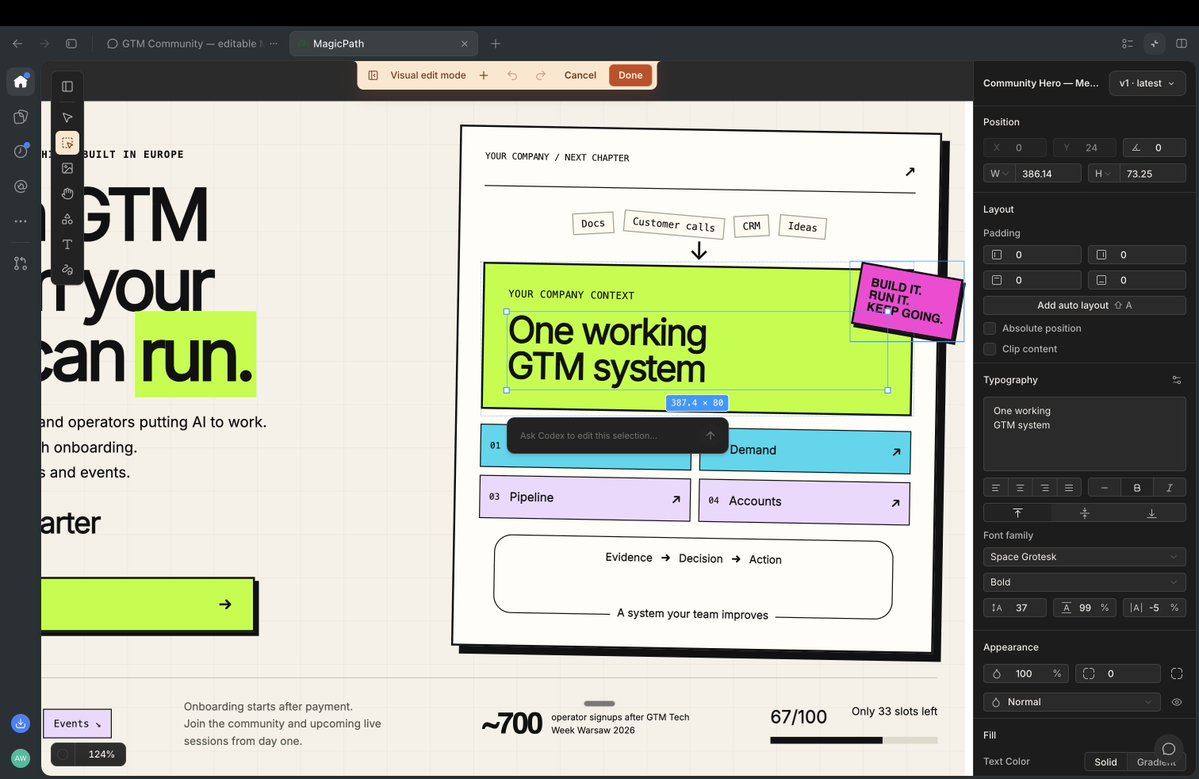Open new tab with plus button
This screenshot has height=779, width=1199.
point(496,44)
